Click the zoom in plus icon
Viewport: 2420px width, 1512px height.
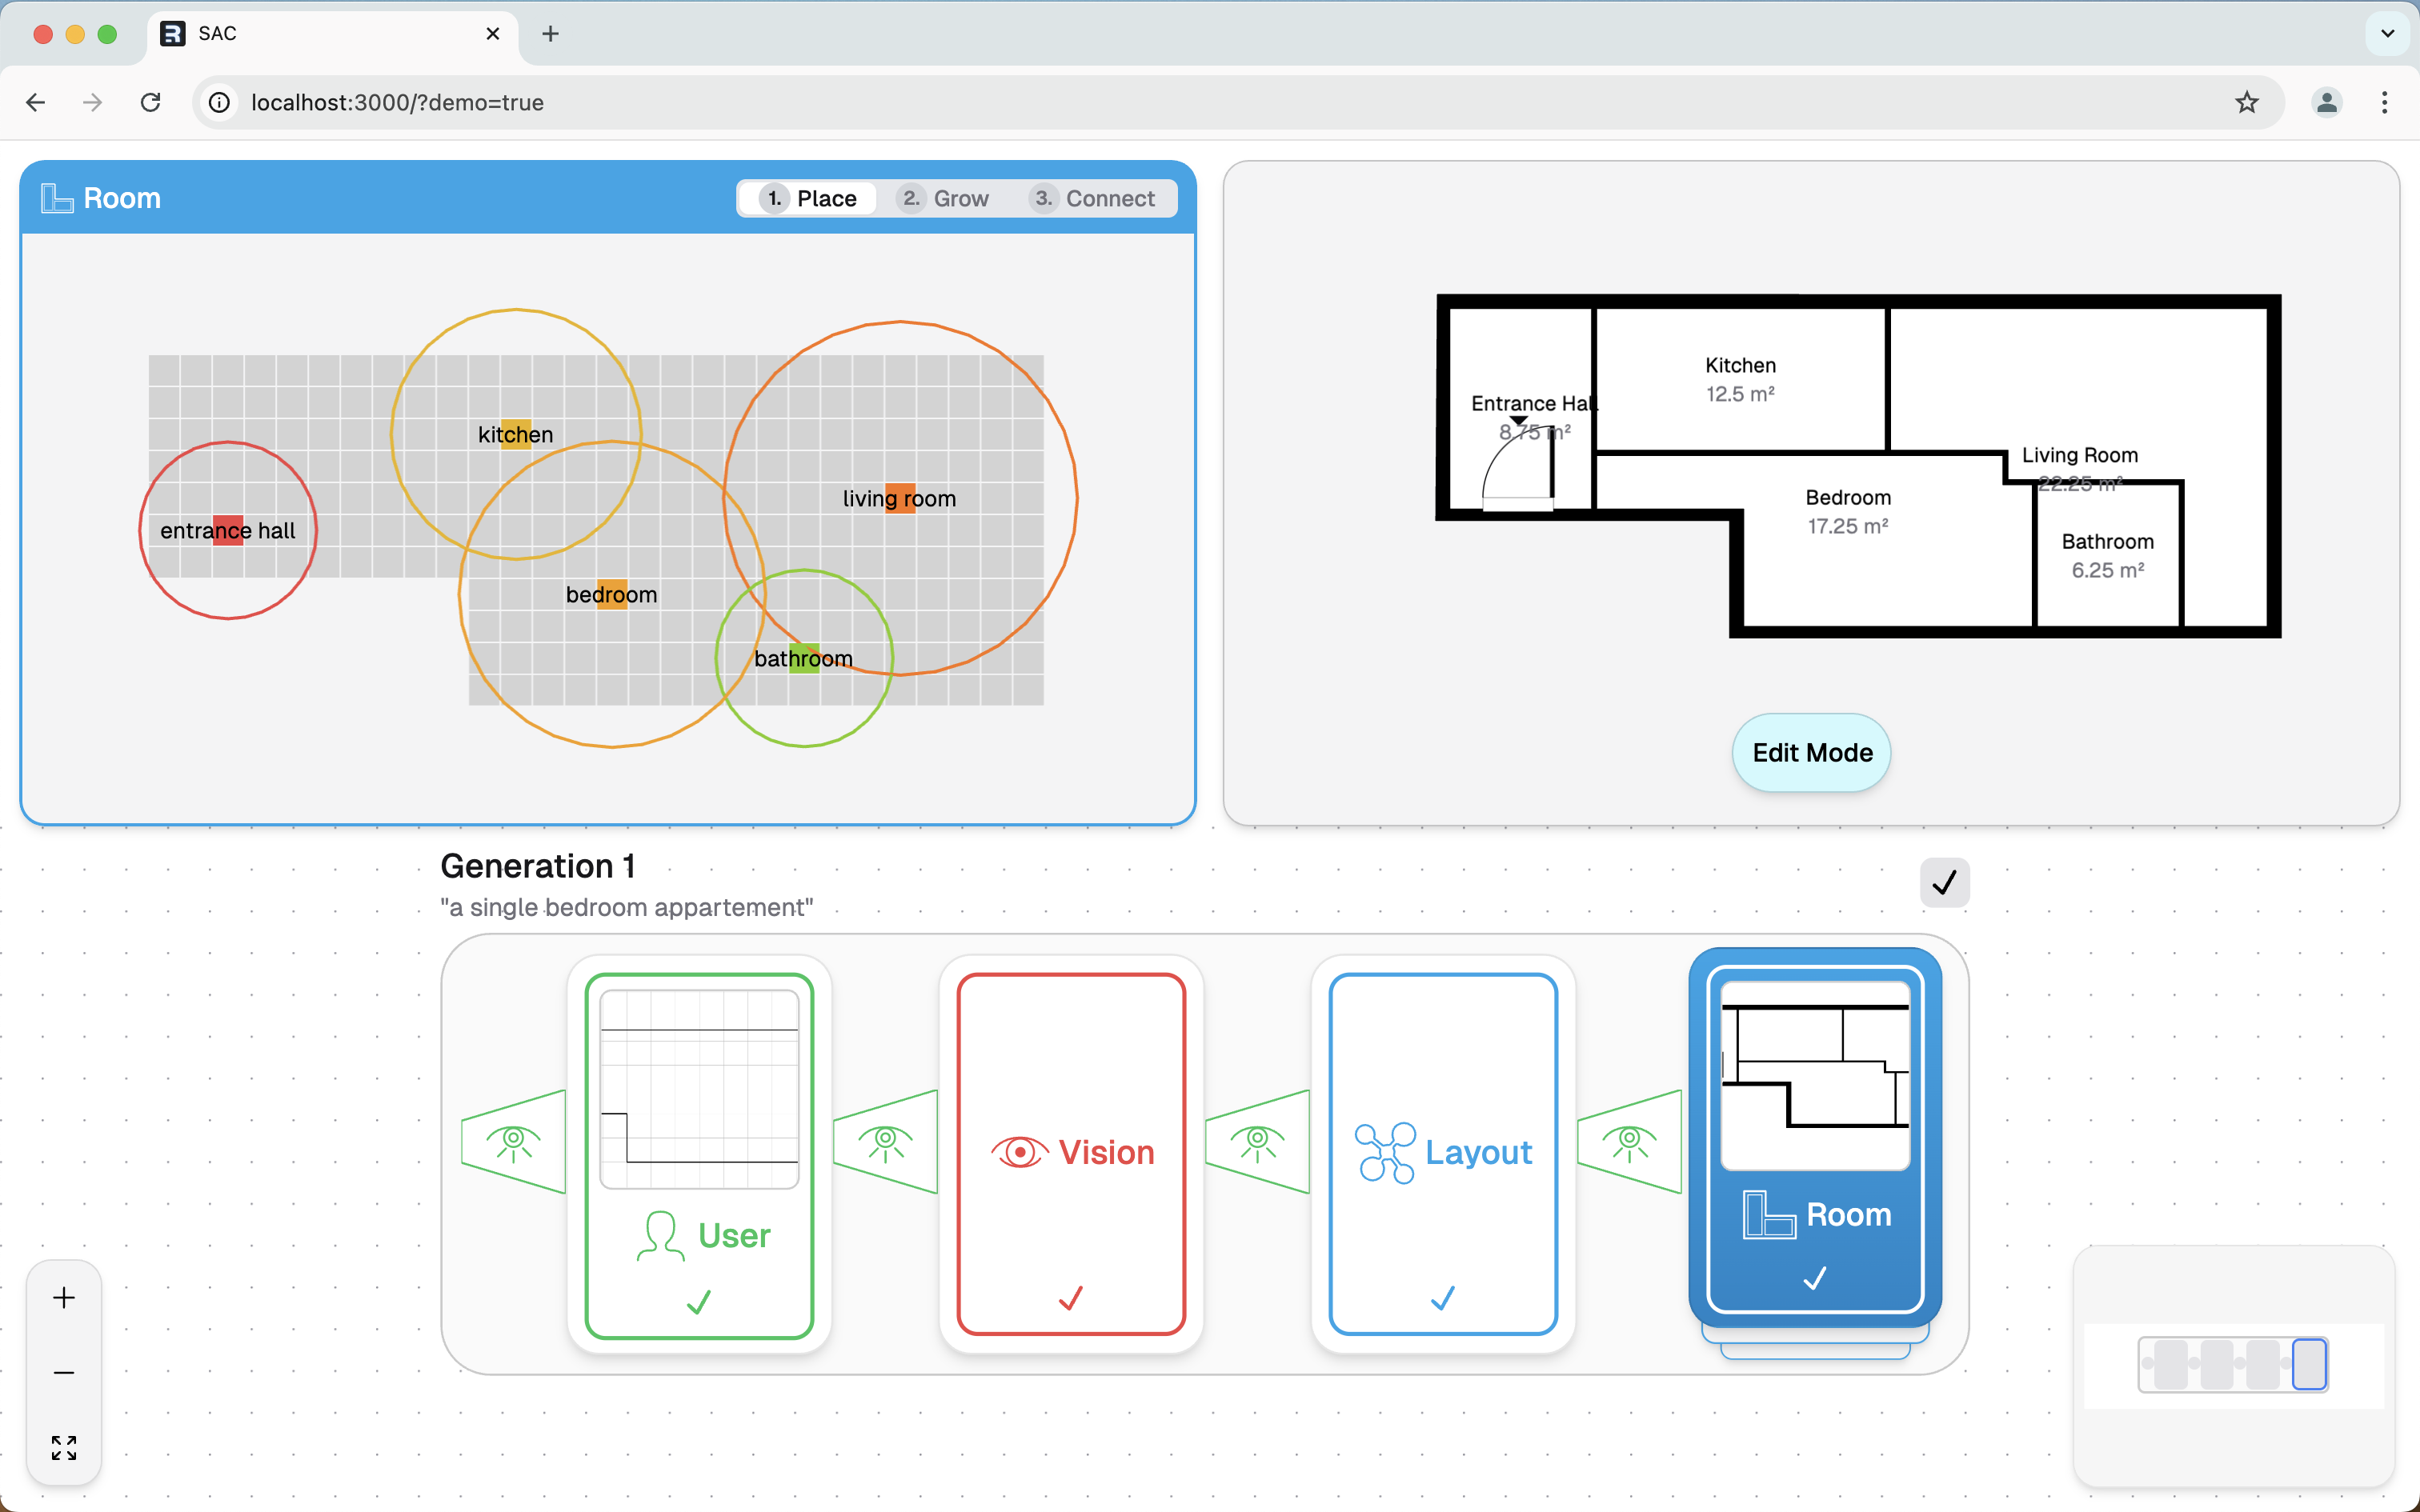click(x=64, y=1298)
